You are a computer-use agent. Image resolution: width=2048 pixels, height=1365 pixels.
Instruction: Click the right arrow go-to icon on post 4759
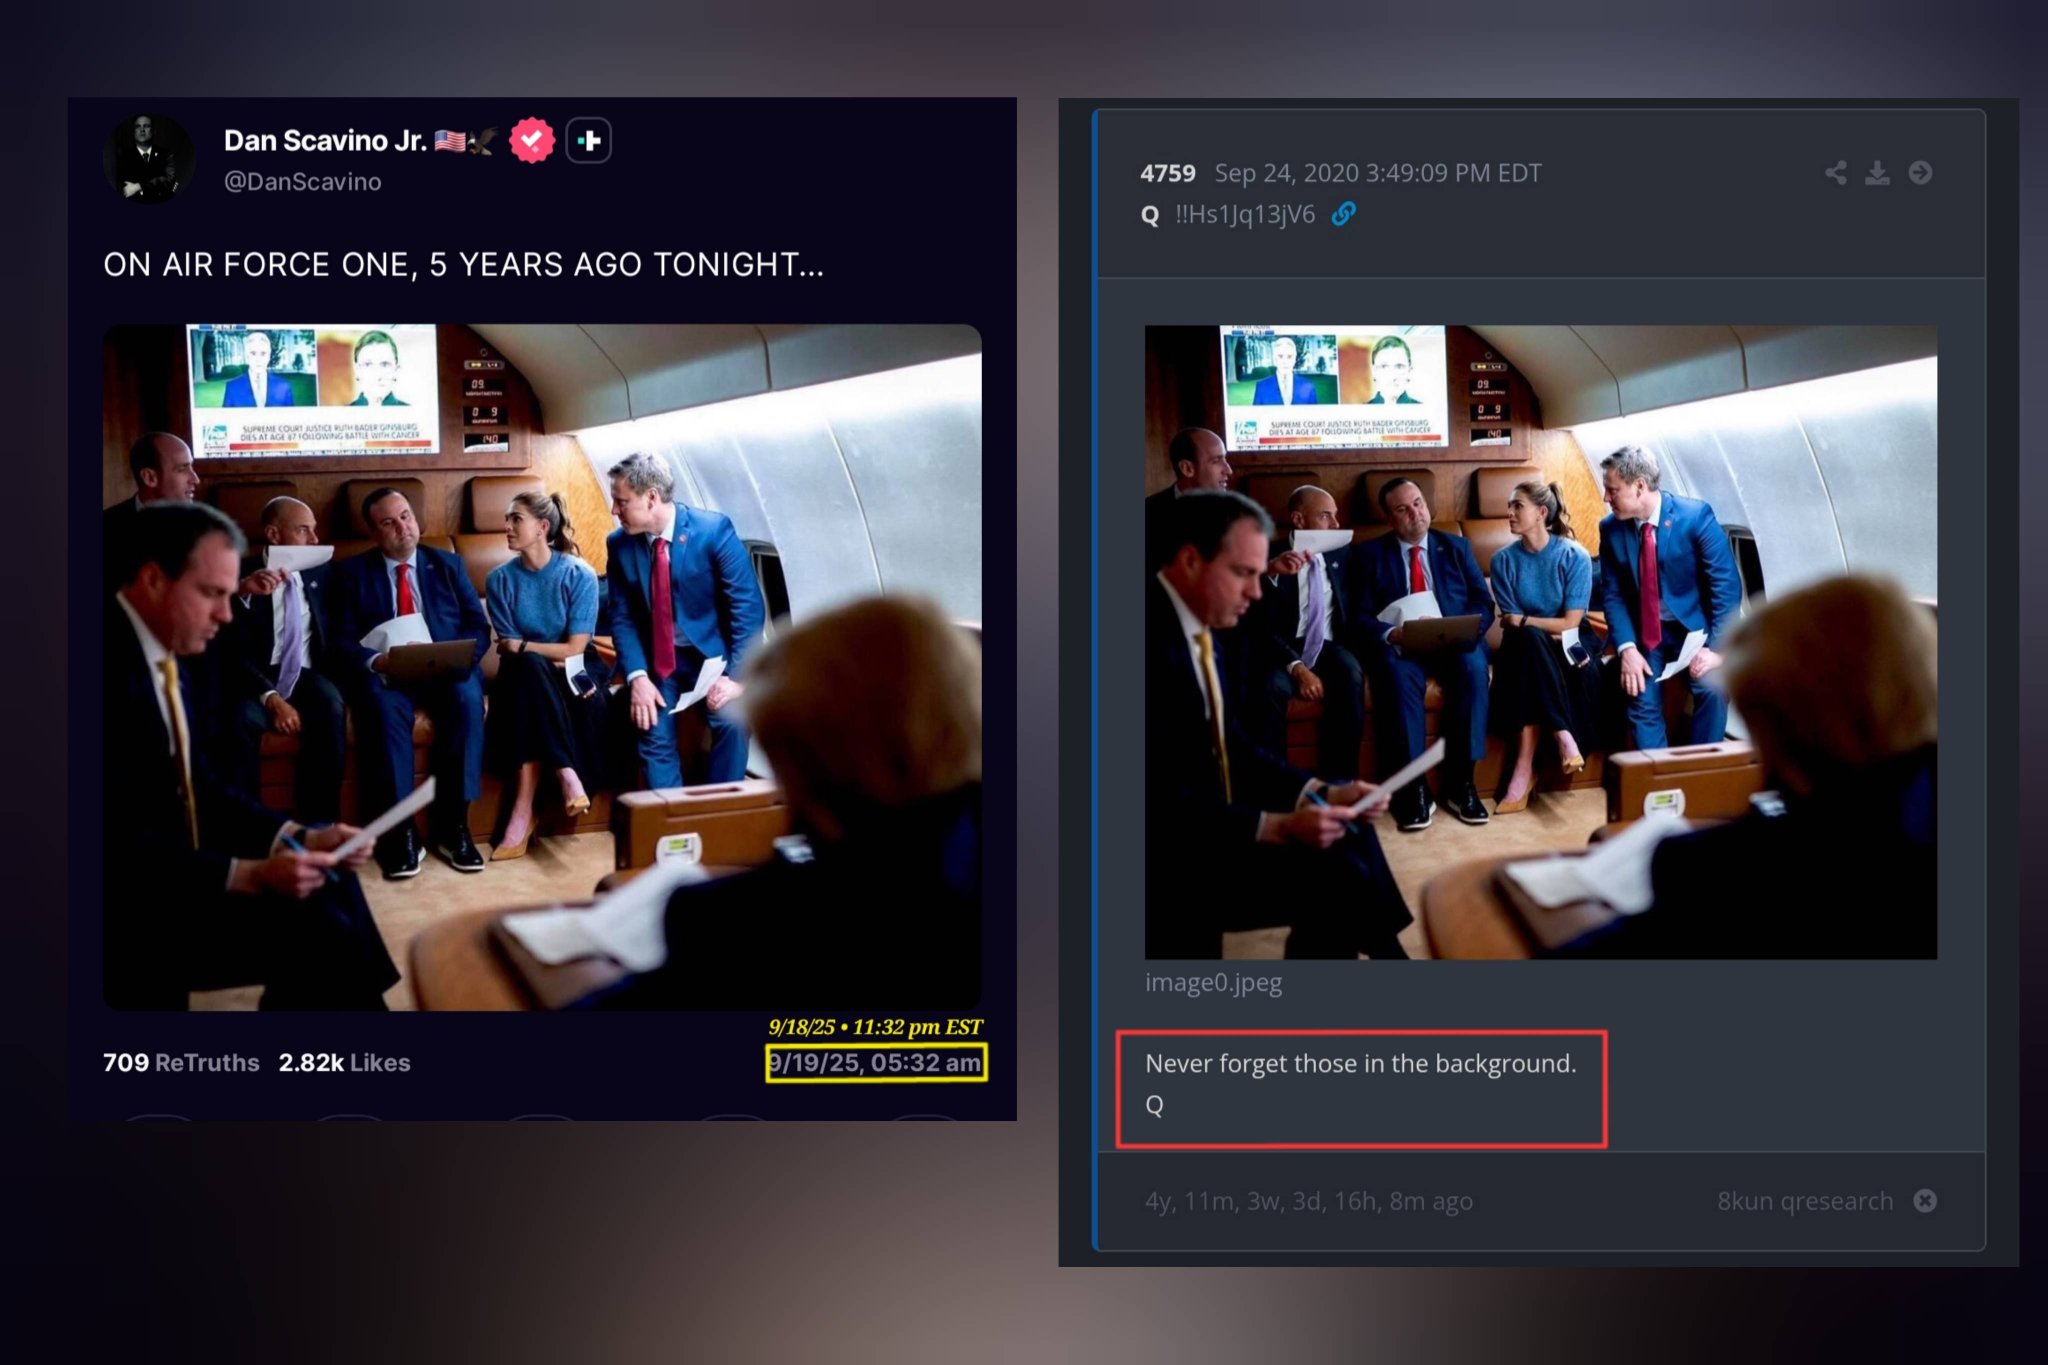click(x=1920, y=173)
